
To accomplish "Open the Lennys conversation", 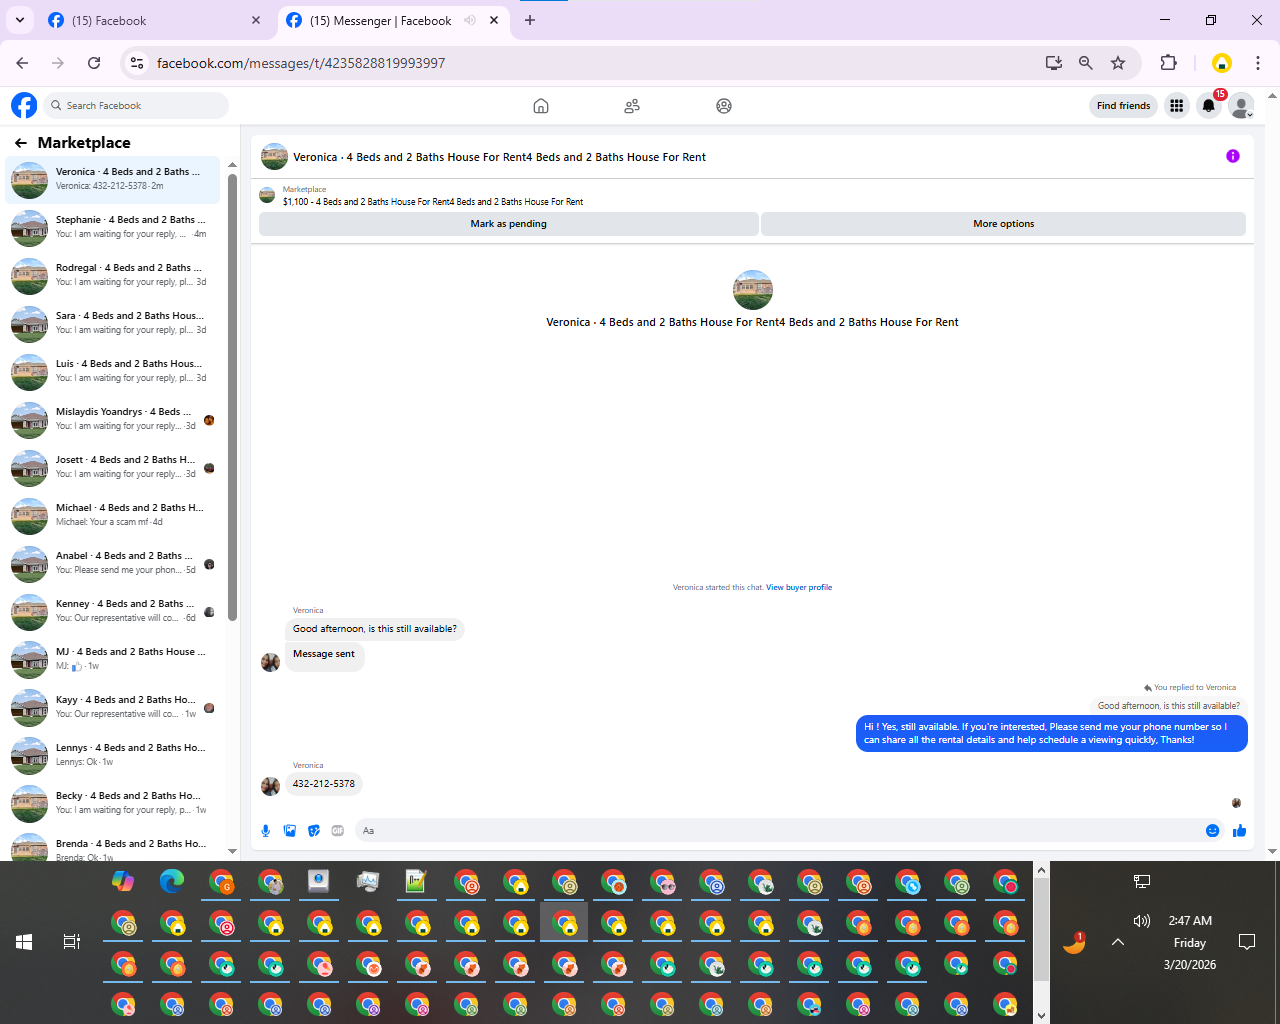I will pos(113,756).
